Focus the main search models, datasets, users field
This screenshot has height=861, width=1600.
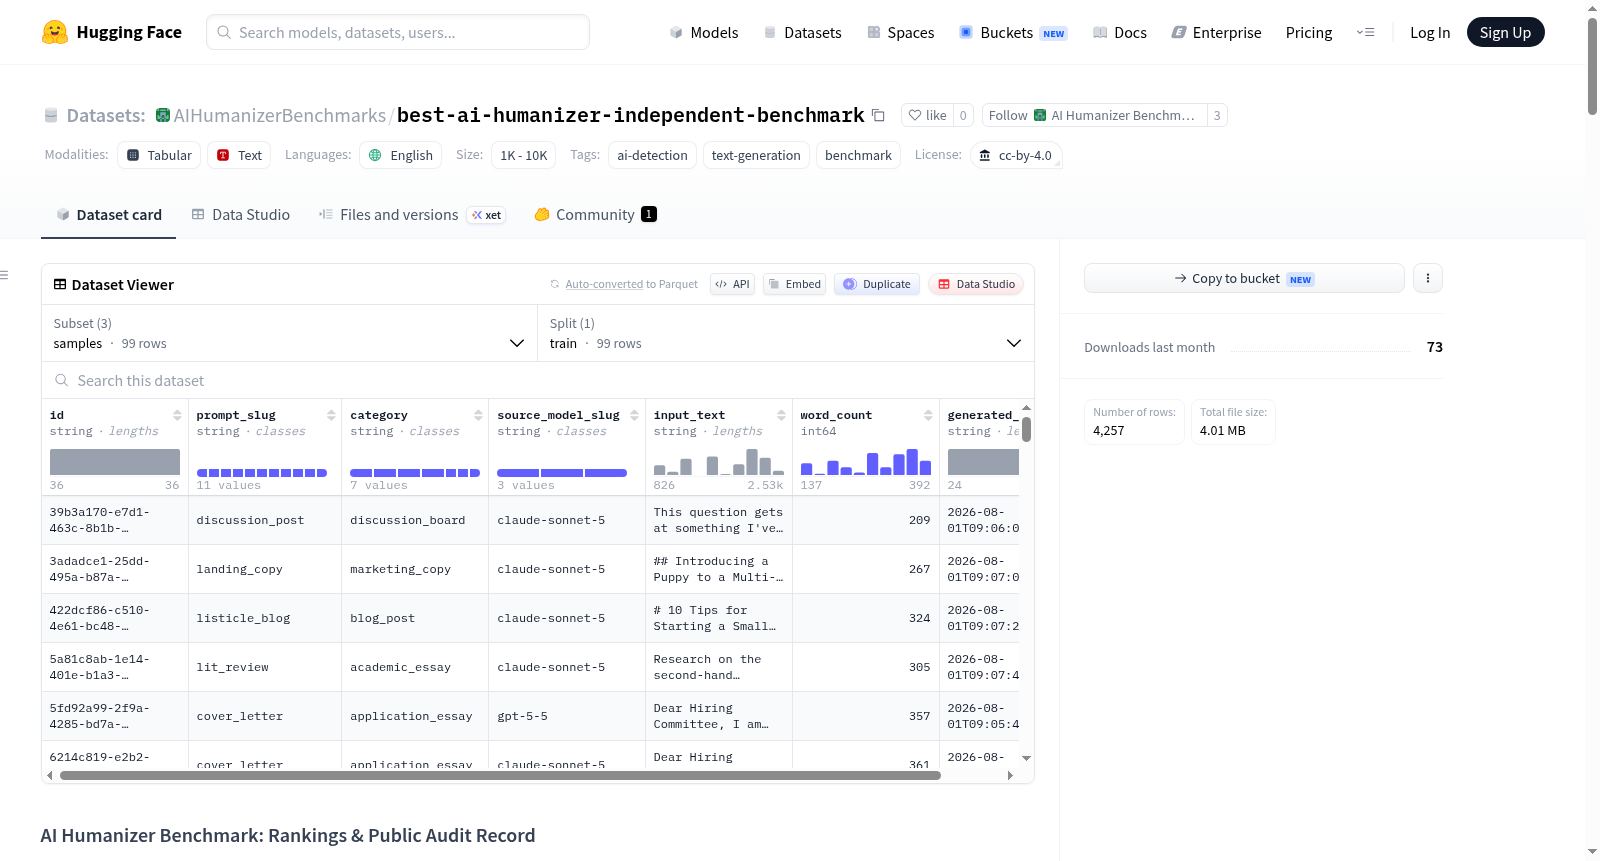click(398, 32)
